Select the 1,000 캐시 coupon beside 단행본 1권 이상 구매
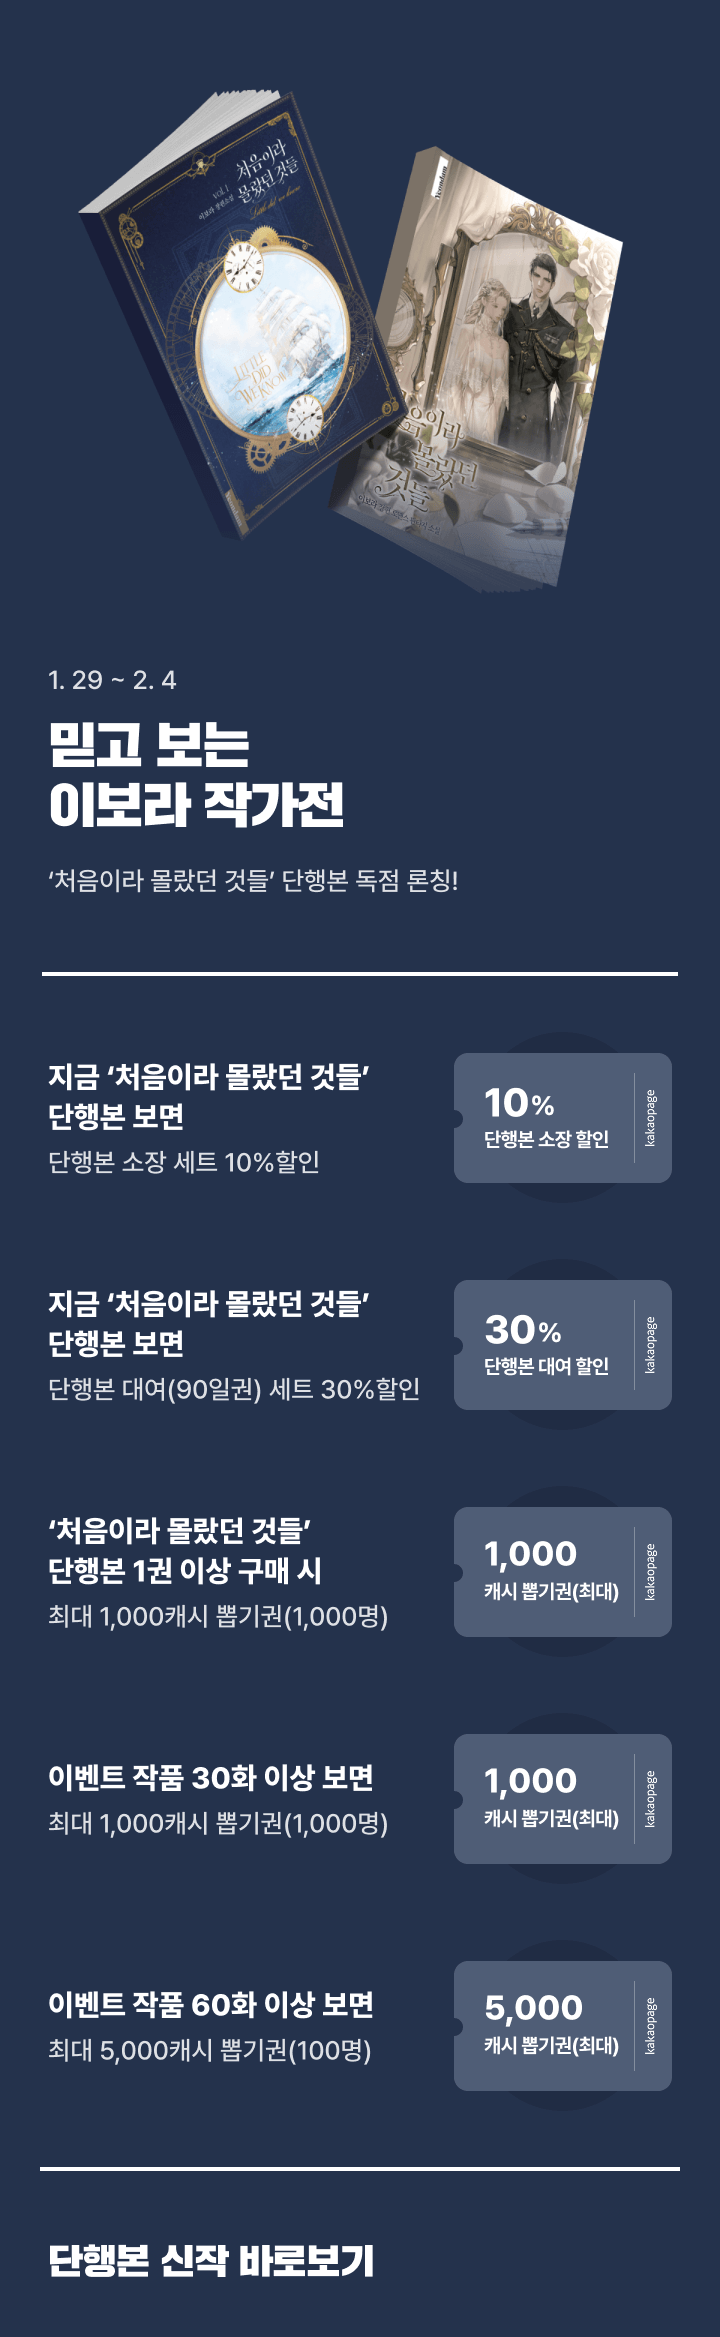720x2337 pixels. coord(546,1572)
